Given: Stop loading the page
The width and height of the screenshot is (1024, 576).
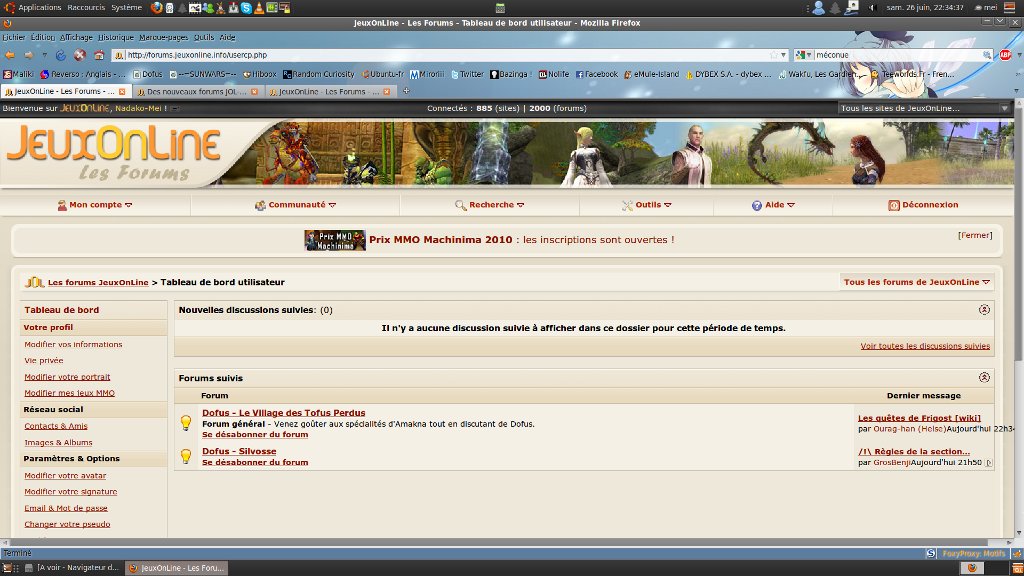Looking at the screenshot, I should (80, 55).
